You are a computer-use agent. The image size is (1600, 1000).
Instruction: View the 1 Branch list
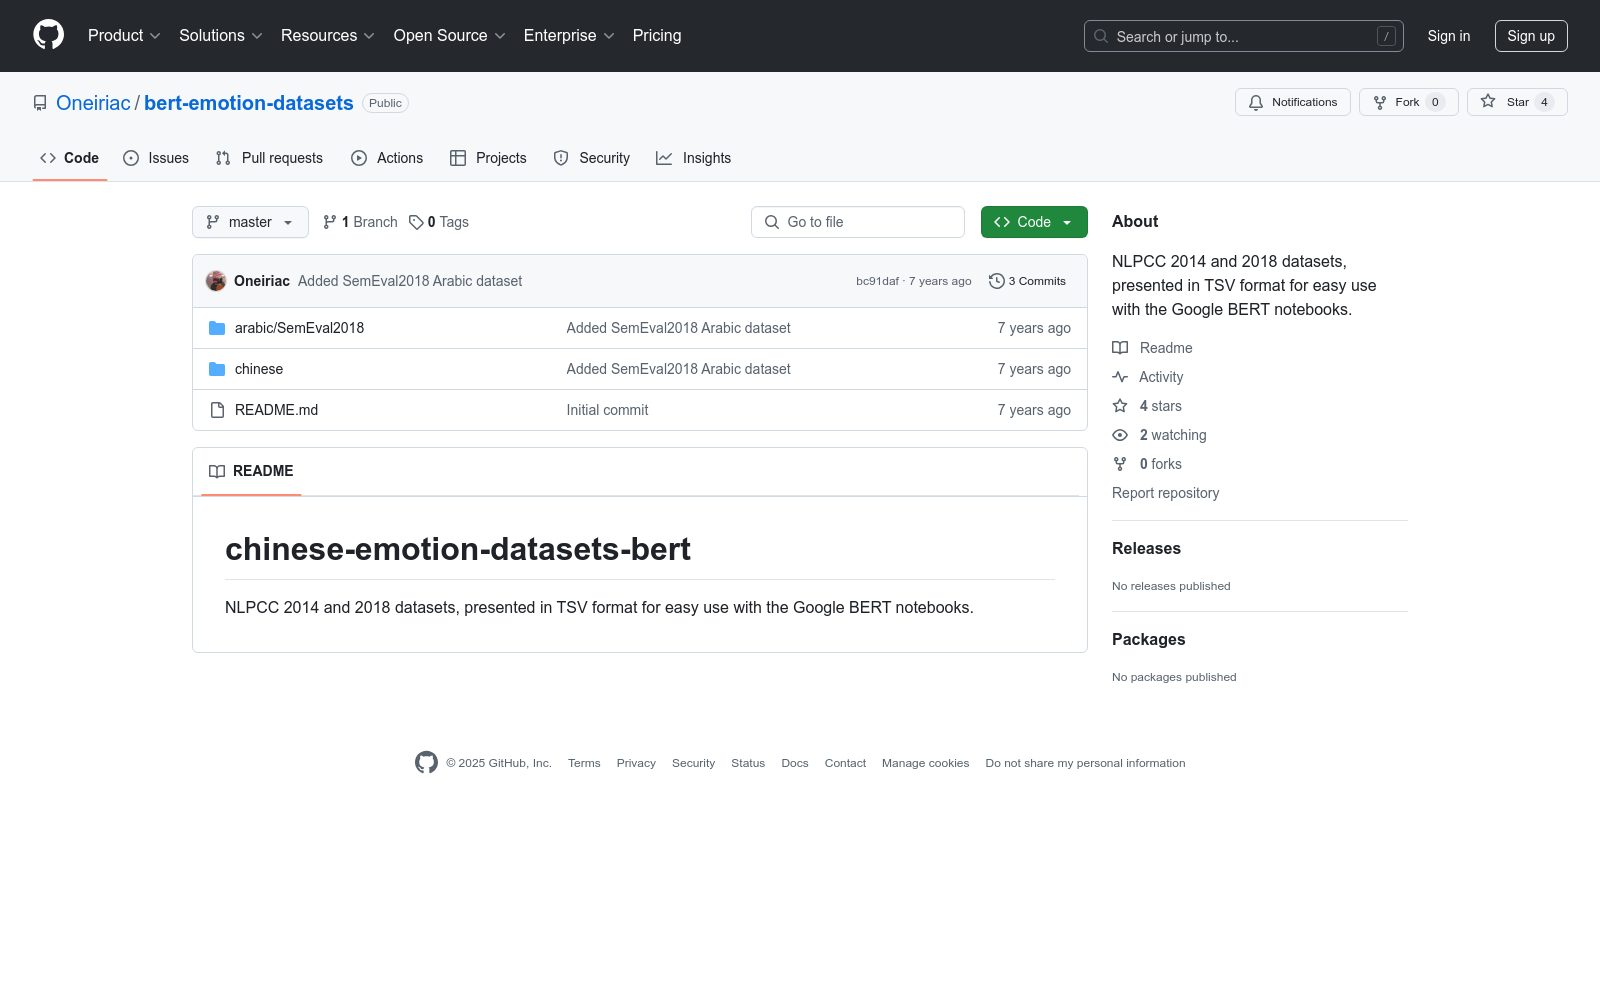pos(360,222)
